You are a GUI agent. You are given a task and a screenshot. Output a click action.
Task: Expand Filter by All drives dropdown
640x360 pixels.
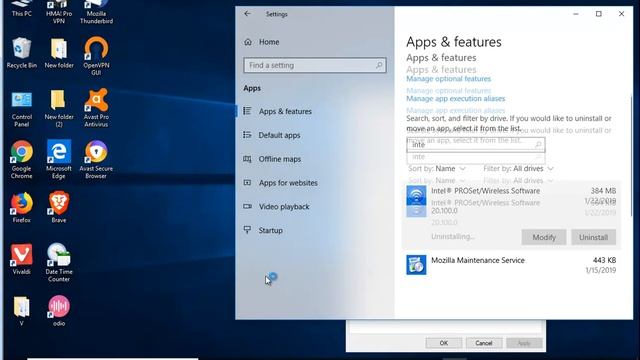click(x=518, y=169)
